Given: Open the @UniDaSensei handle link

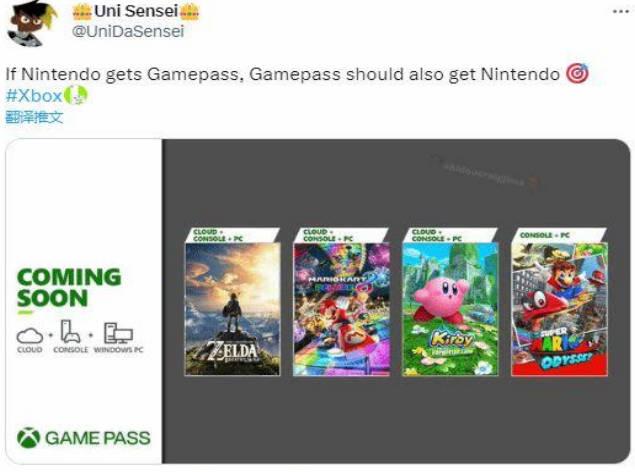Looking at the screenshot, I should pos(128,32).
